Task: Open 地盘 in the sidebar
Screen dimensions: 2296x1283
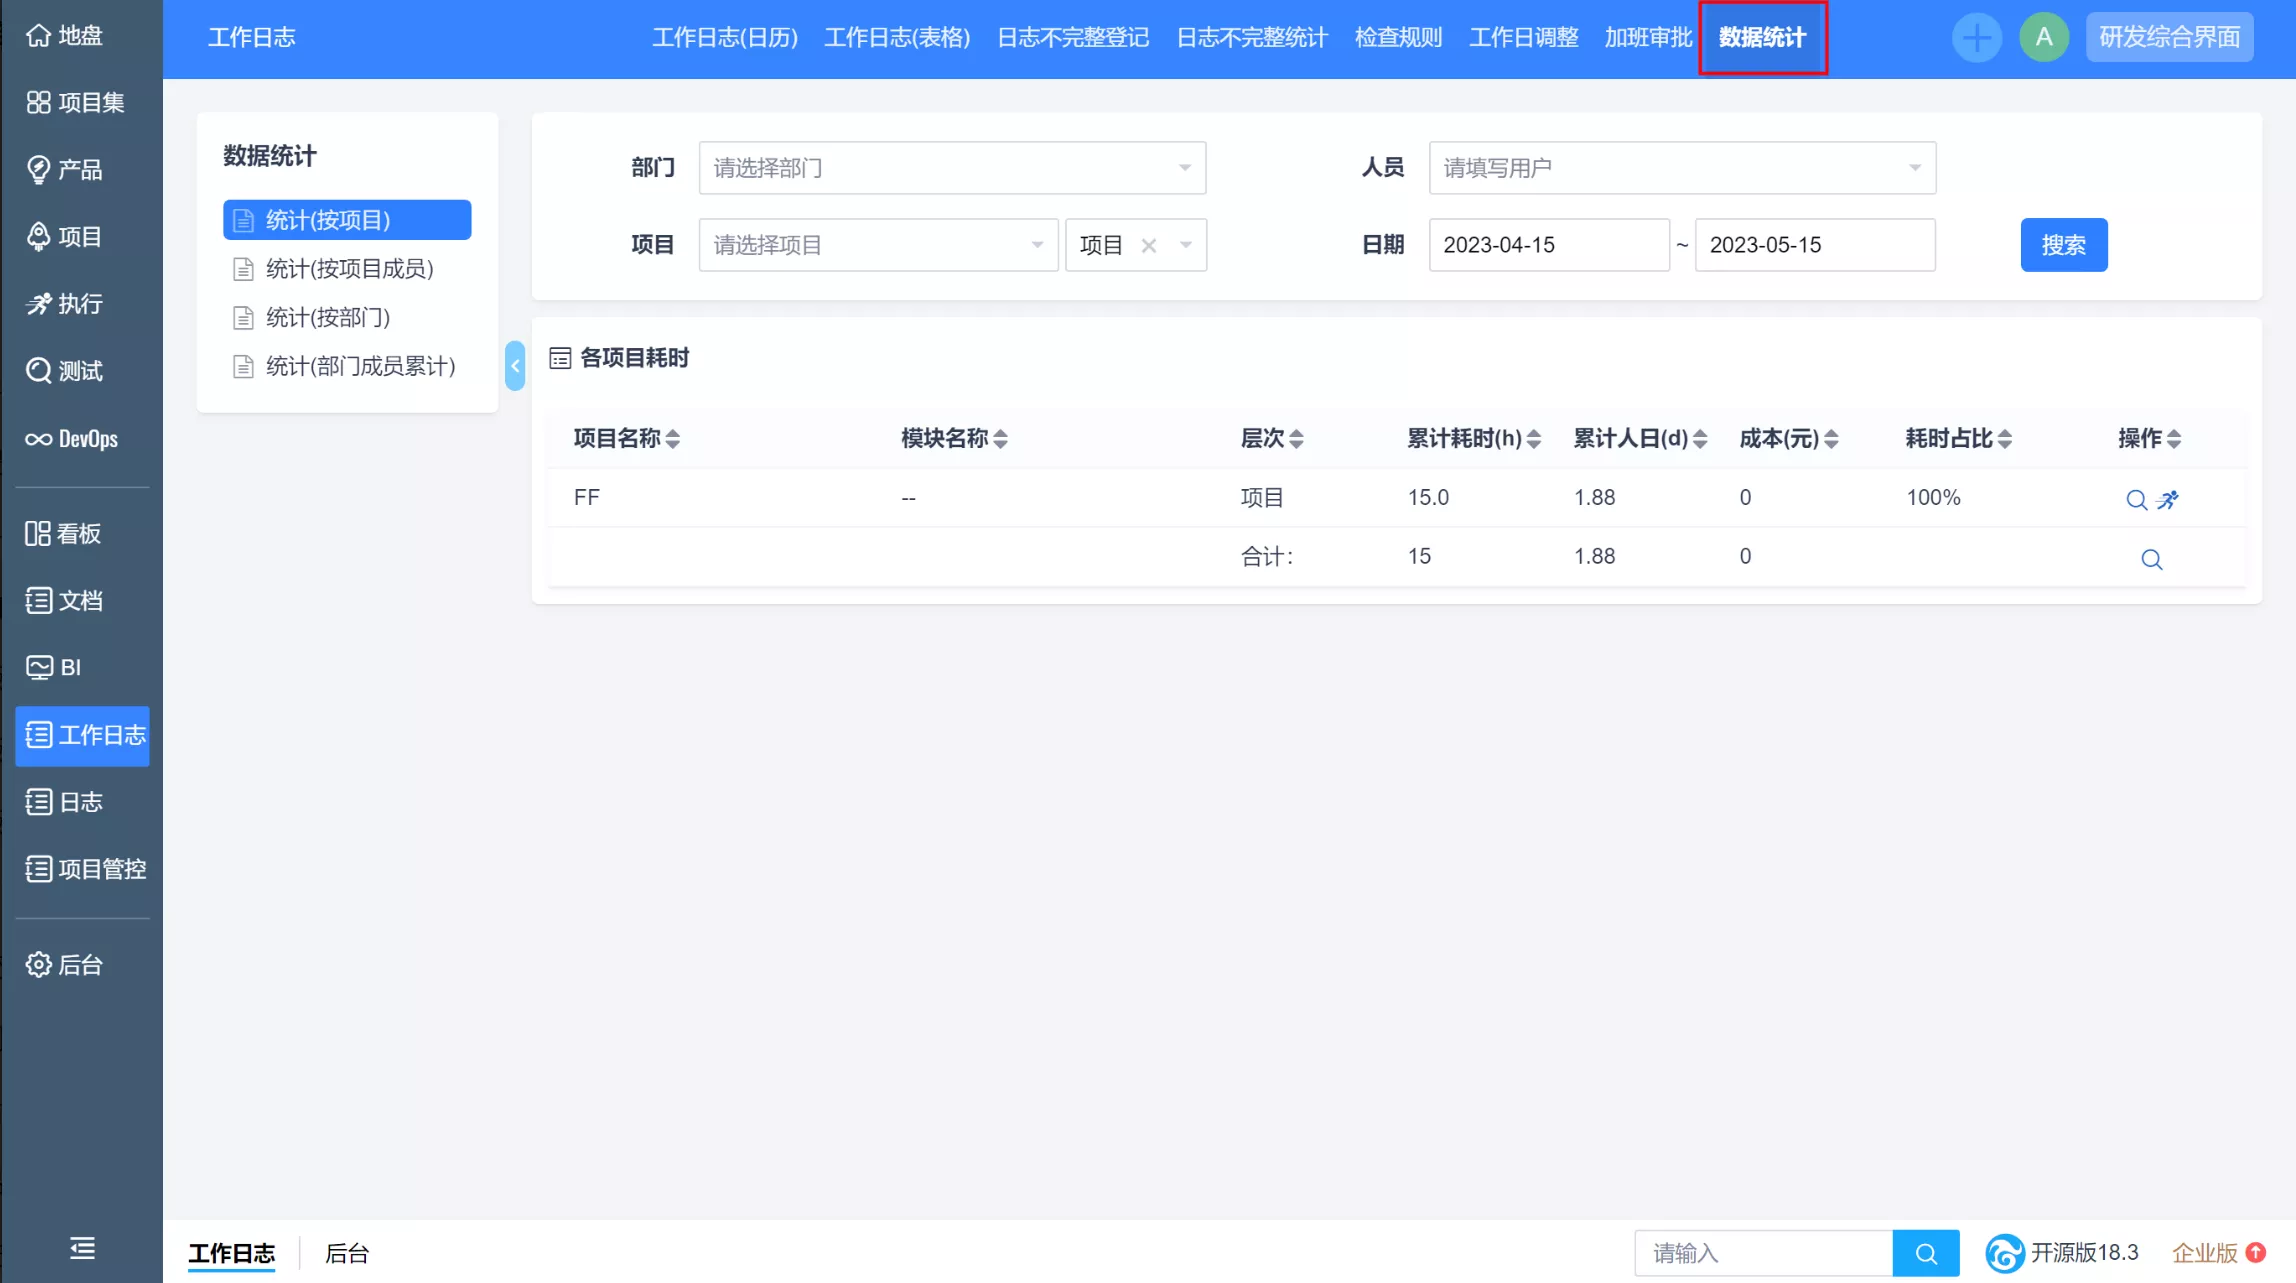Action: [x=66, y=35]
